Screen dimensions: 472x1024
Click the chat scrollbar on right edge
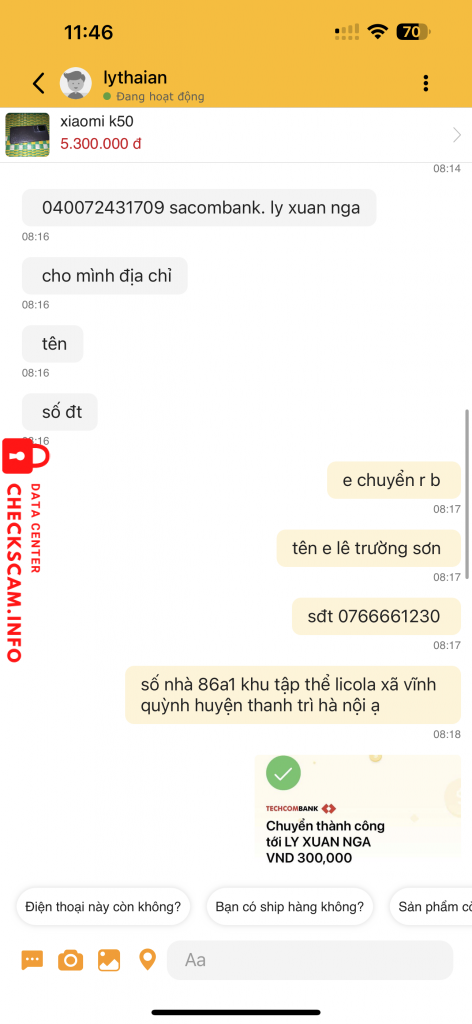(x=466, y=494)
